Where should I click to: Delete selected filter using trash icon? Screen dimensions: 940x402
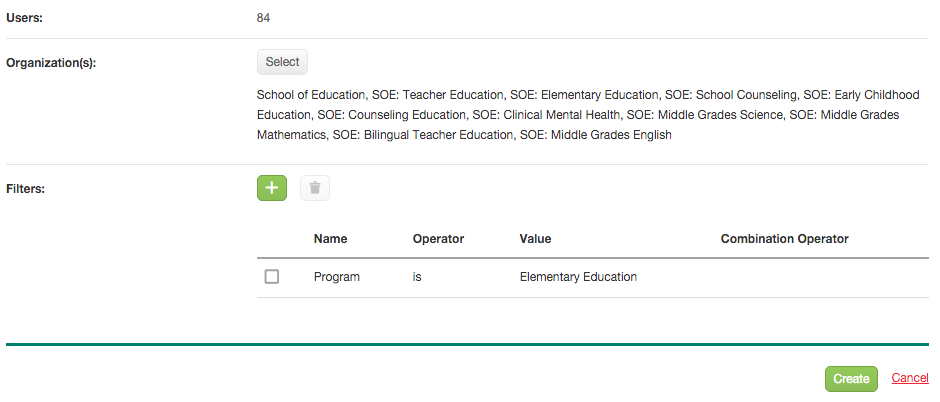(x=315, y=188)
